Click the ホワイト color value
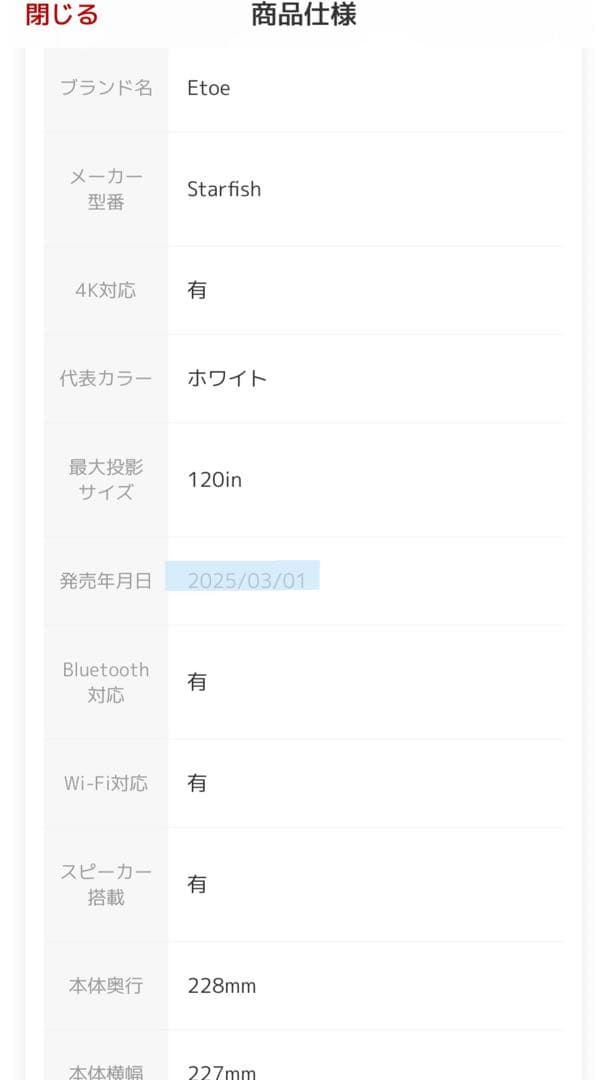This screenshot has height=1080, width=608. pos(227,378)
